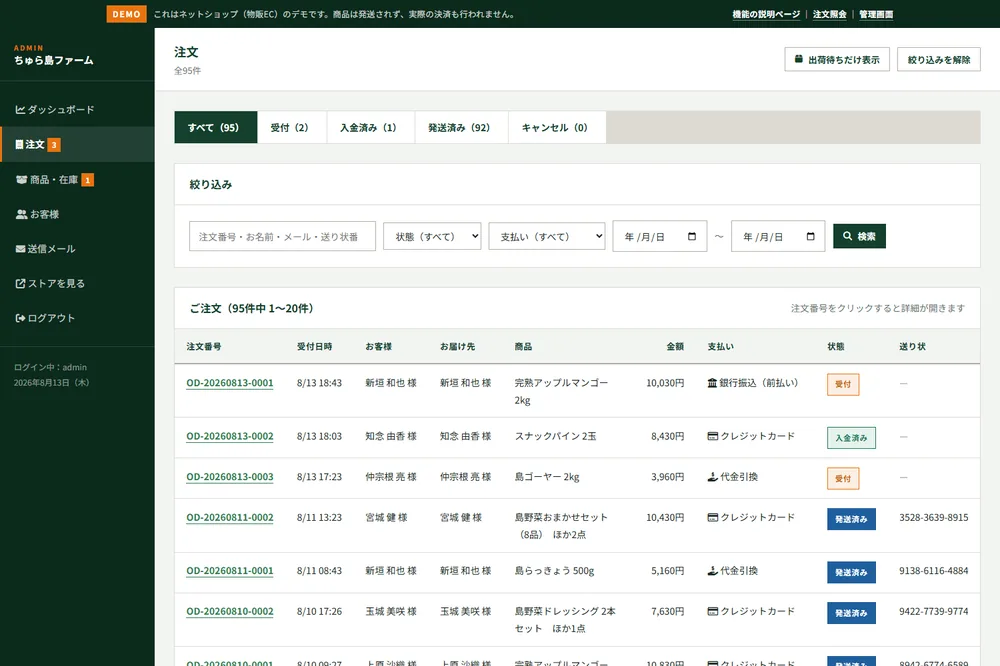
Task: Click bank icon beside 銀行振込(前払い)
Action: (x=712, y=383)
